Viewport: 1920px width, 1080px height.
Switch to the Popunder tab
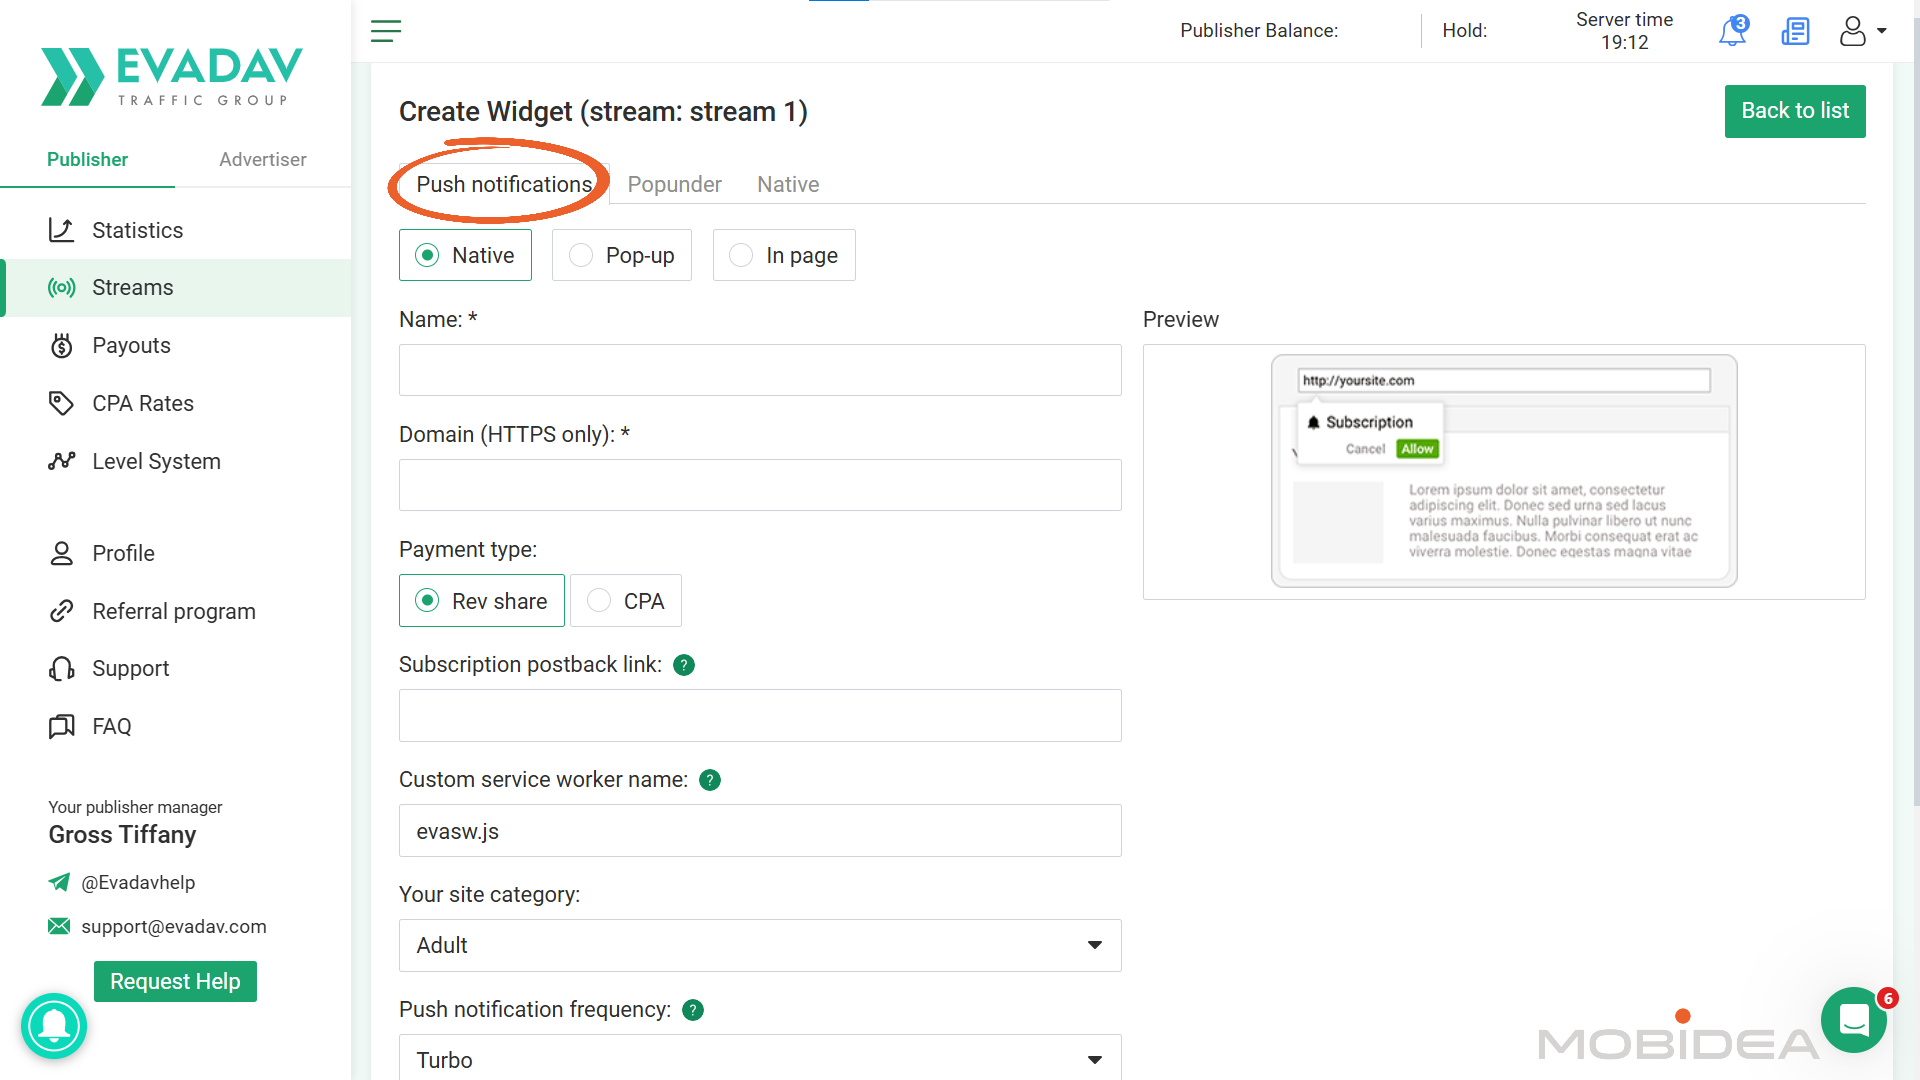tap(674, 184)
